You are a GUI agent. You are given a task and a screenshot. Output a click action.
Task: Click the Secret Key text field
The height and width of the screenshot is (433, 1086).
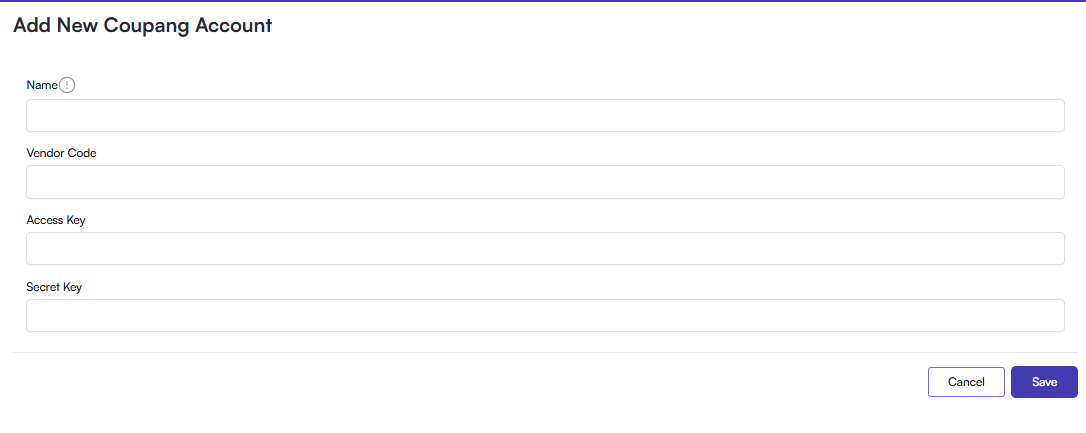(x=545, y=316)
